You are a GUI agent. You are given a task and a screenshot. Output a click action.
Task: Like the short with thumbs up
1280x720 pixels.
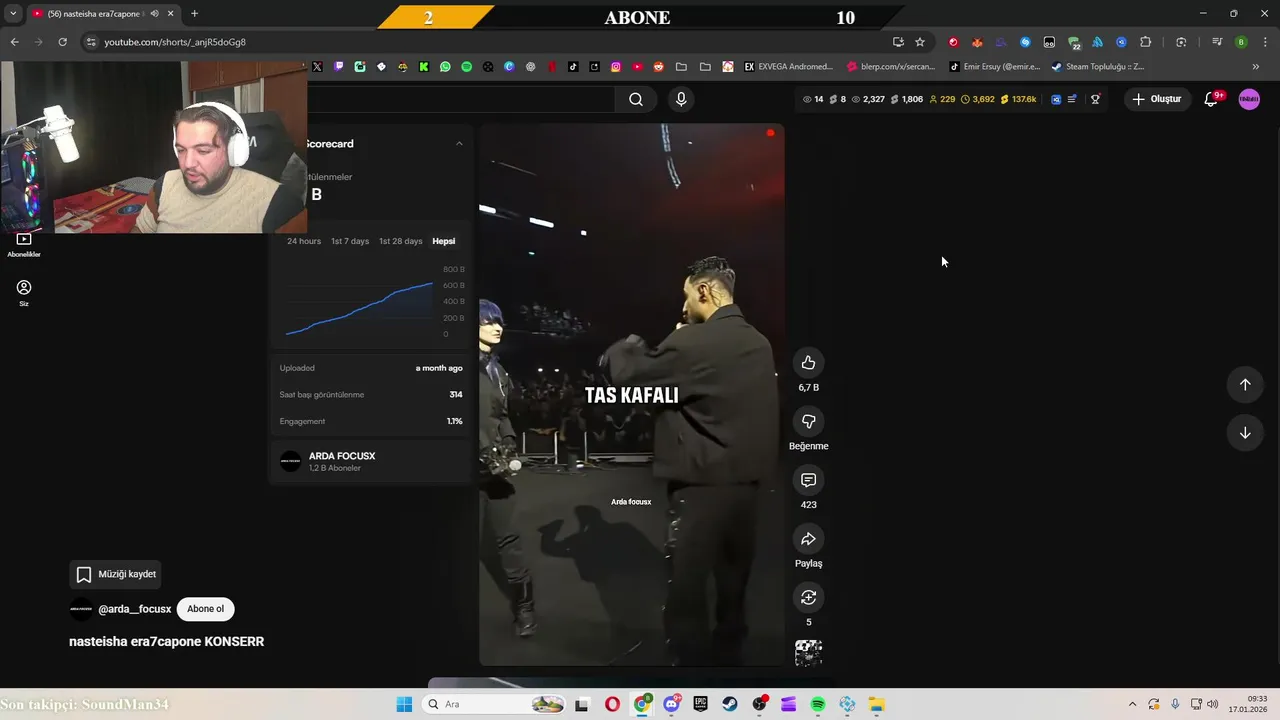pyautogui.click(x=808, y=363)
